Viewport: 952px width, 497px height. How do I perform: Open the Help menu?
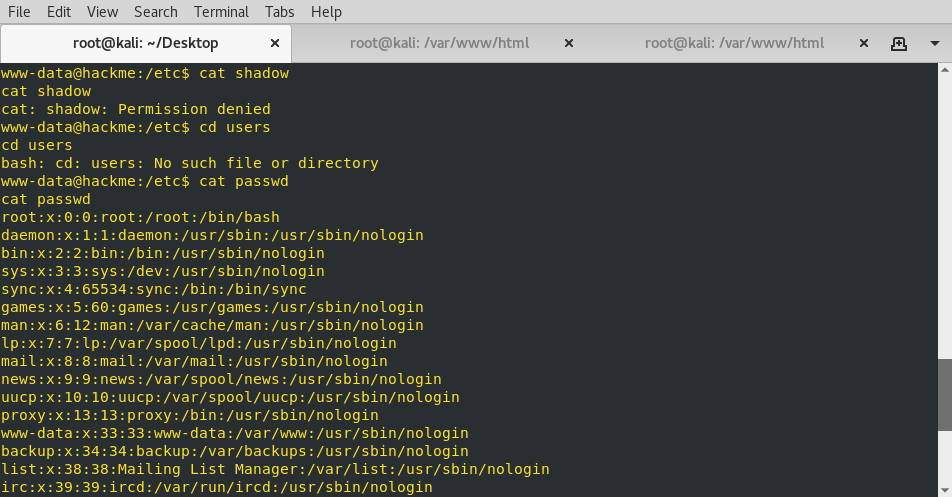pyautogui.click(x=326, y=12)
